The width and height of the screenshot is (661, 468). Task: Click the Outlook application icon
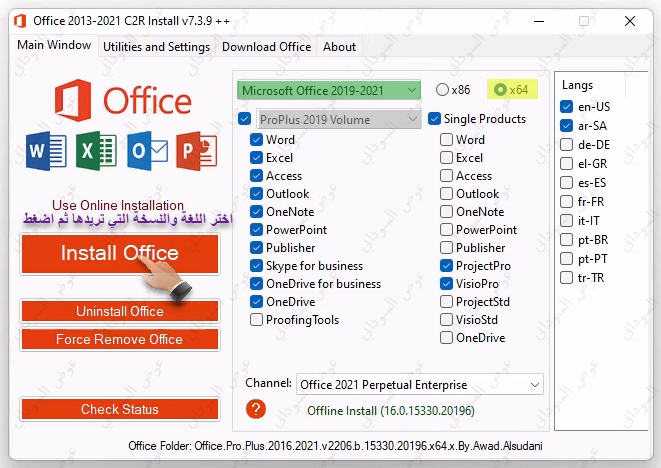tap(147, 151)
